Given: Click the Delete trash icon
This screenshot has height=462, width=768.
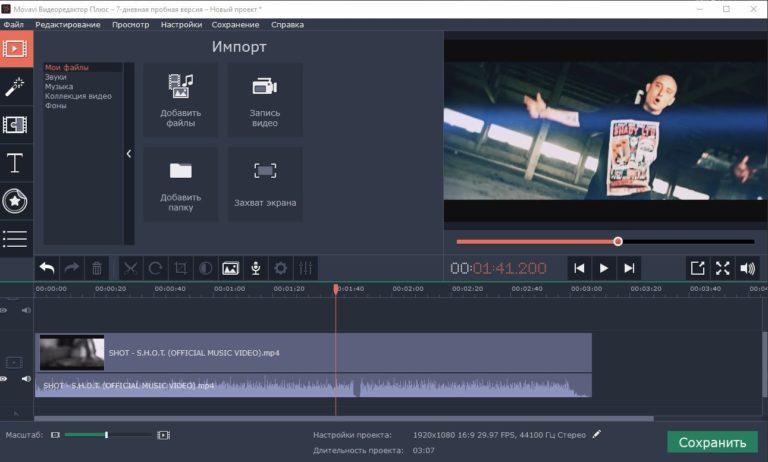Looking at the screenshot, I should (x=97, y=268).
